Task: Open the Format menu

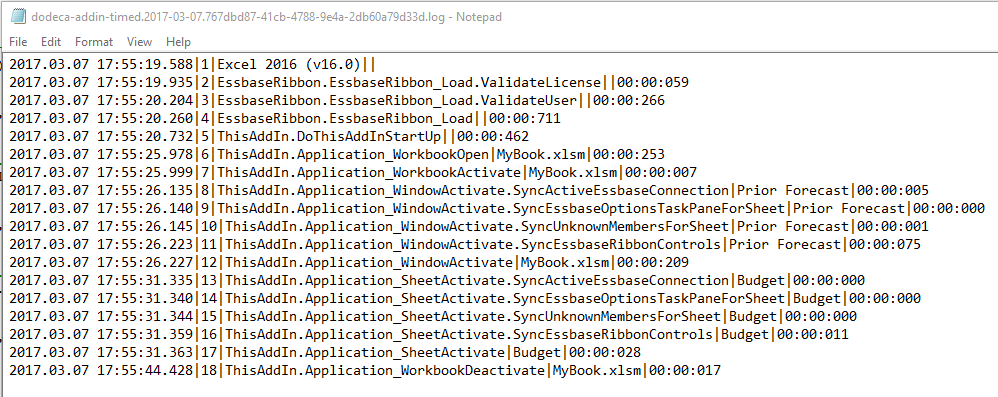Action: pos(94,42)
